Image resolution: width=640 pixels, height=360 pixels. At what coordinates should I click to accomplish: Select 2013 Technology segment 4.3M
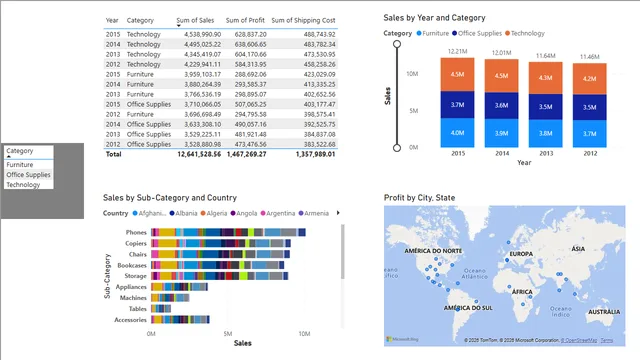[x=545, y=78]
